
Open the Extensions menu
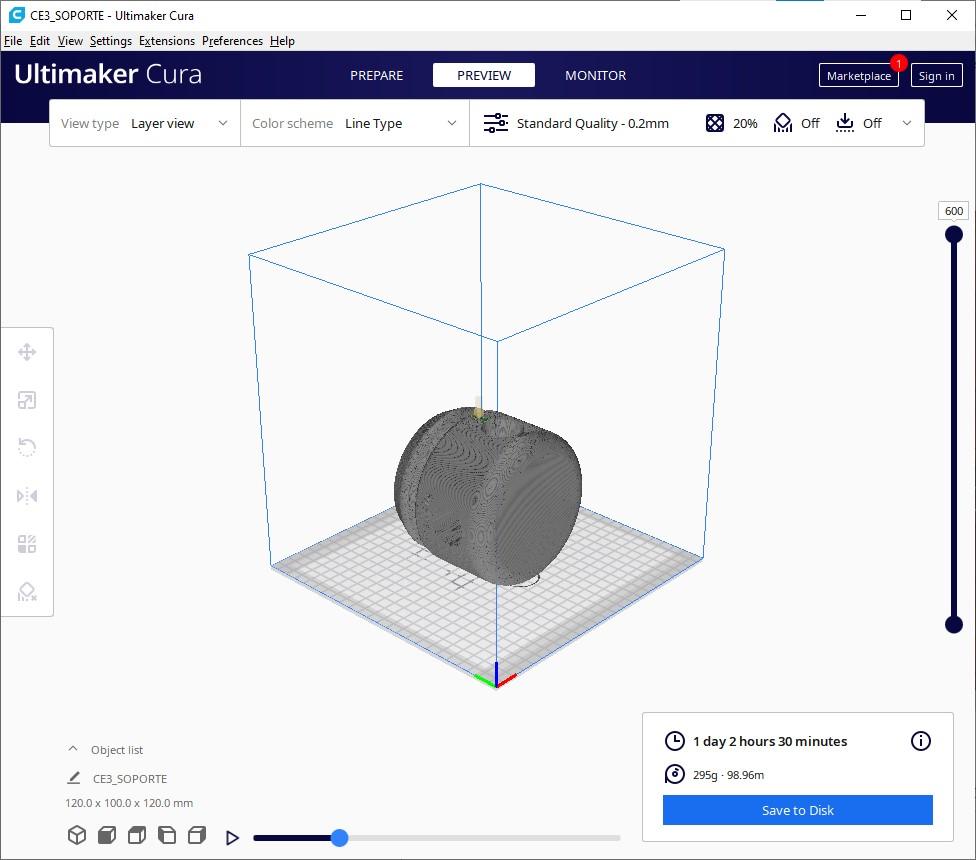click(x=167, y=41)
